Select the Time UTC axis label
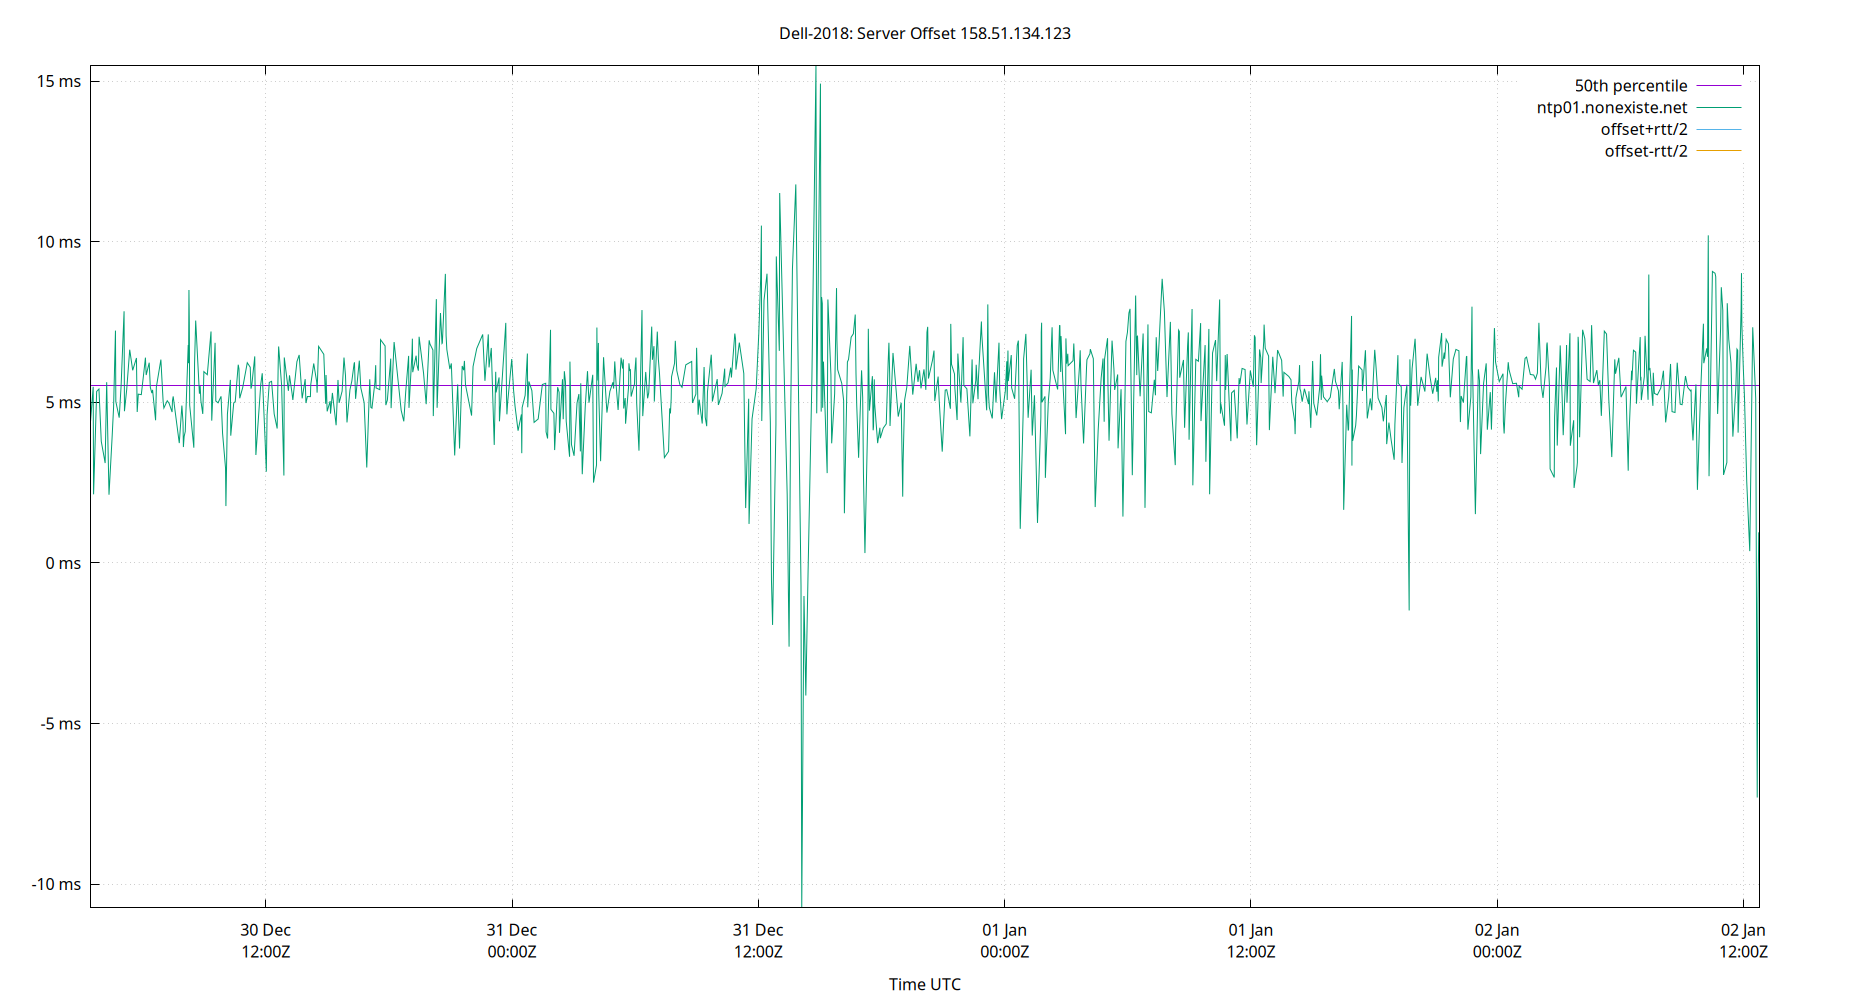The image size is (1850, 1000). 925,984
